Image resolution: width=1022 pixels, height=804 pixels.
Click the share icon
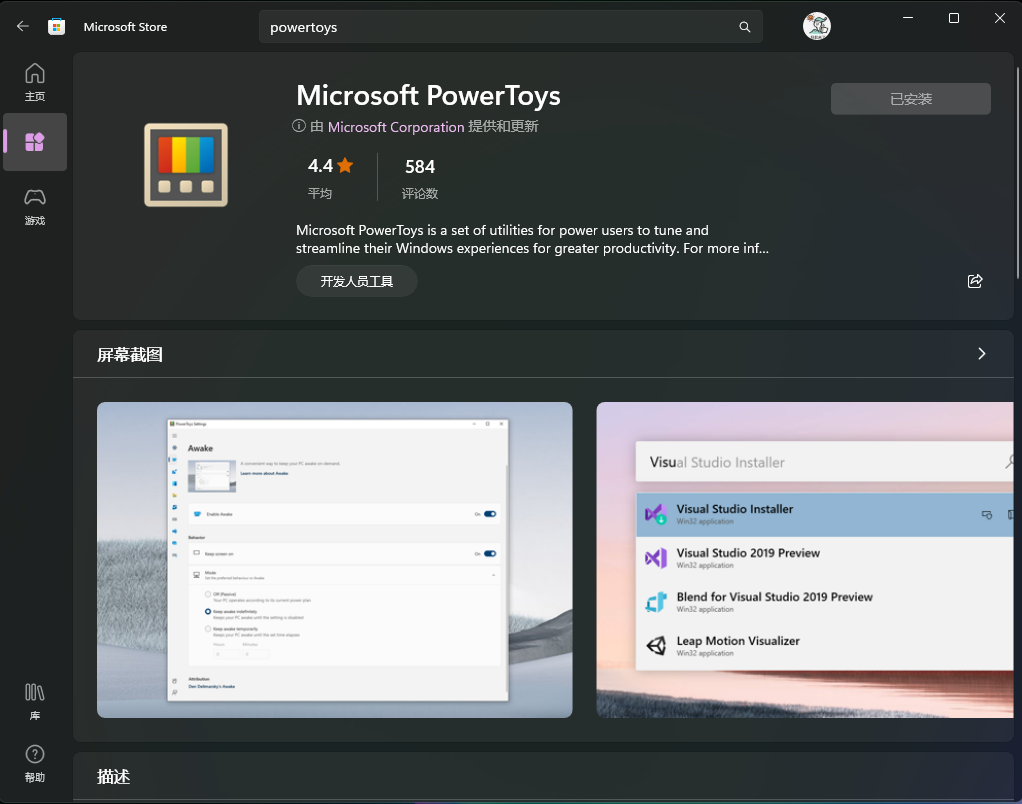click(975, 281)
